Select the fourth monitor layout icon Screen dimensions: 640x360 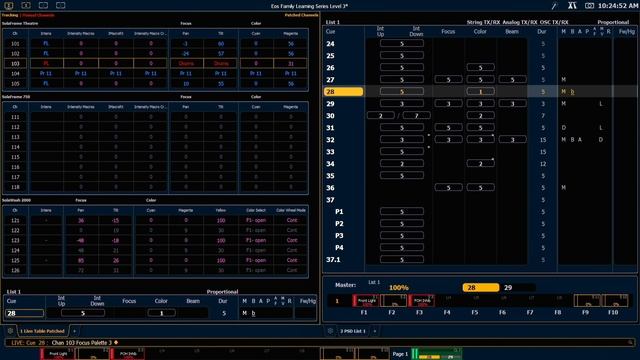pos(61,5)
